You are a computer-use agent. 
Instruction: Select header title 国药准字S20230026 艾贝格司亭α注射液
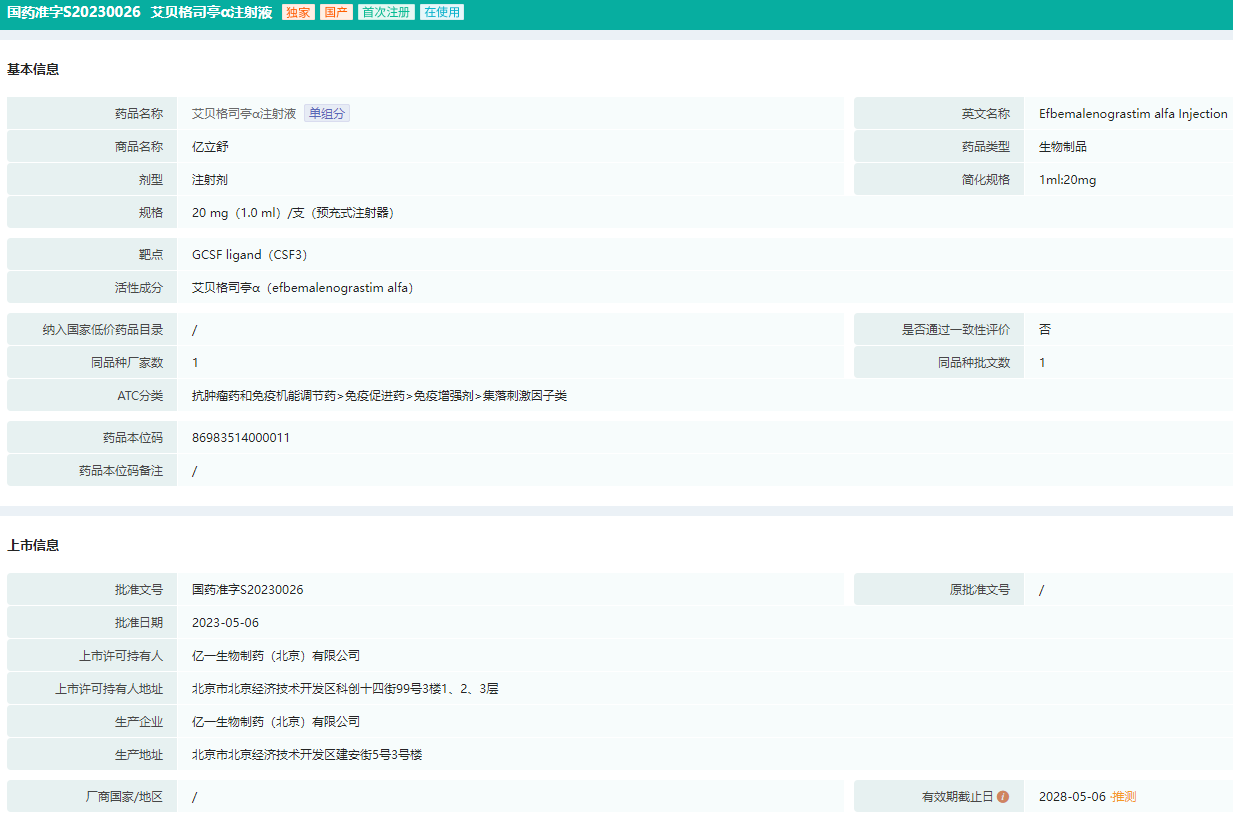140,13
